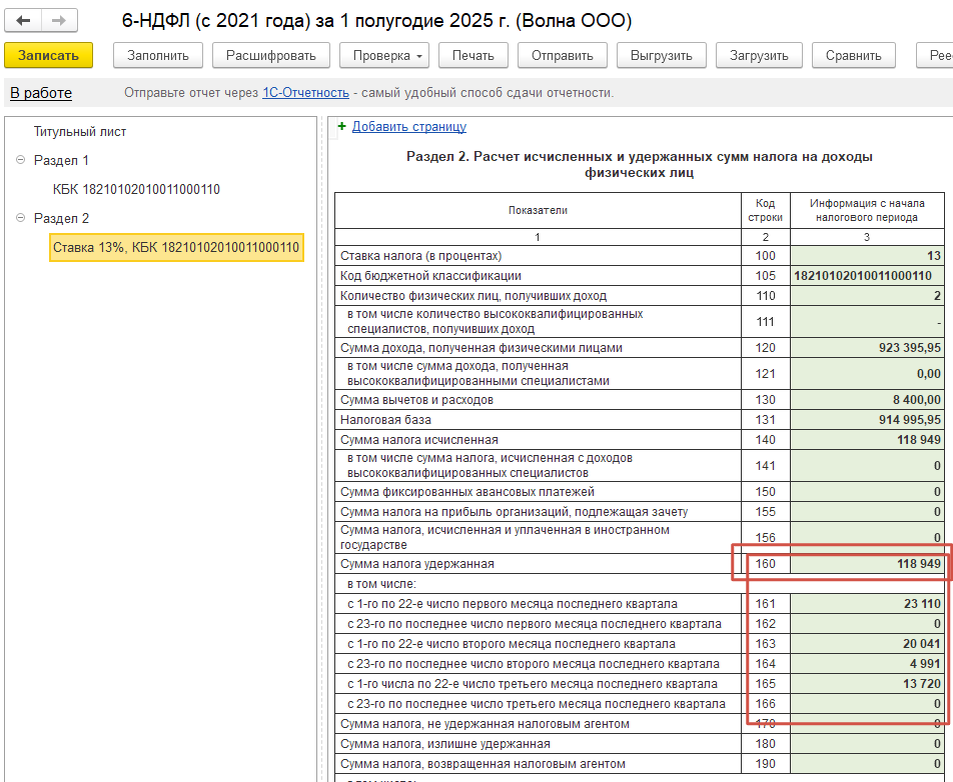The width and height of the screenshot is (953, 782).
Task: Open the Проверка dropdown menu
Action: pos(384,55)
